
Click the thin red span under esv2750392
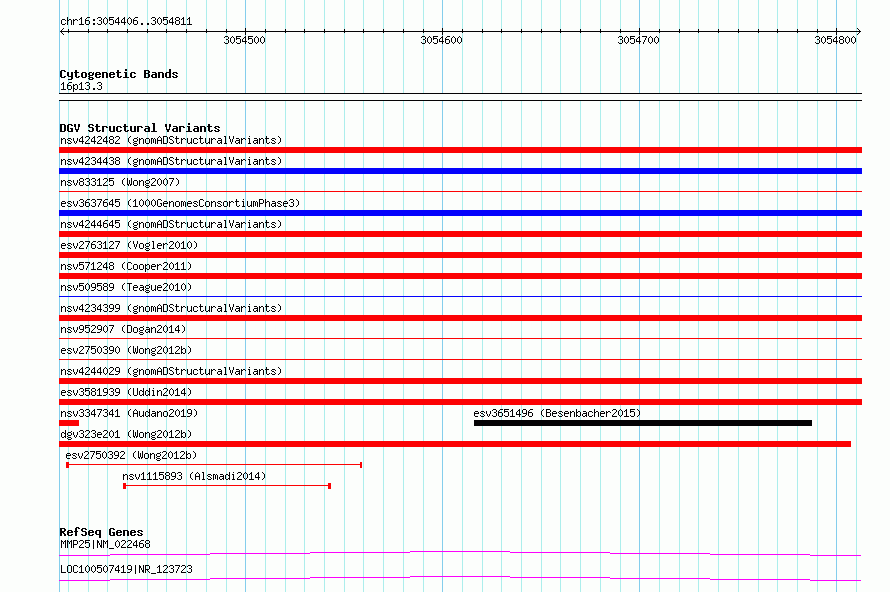214,465
